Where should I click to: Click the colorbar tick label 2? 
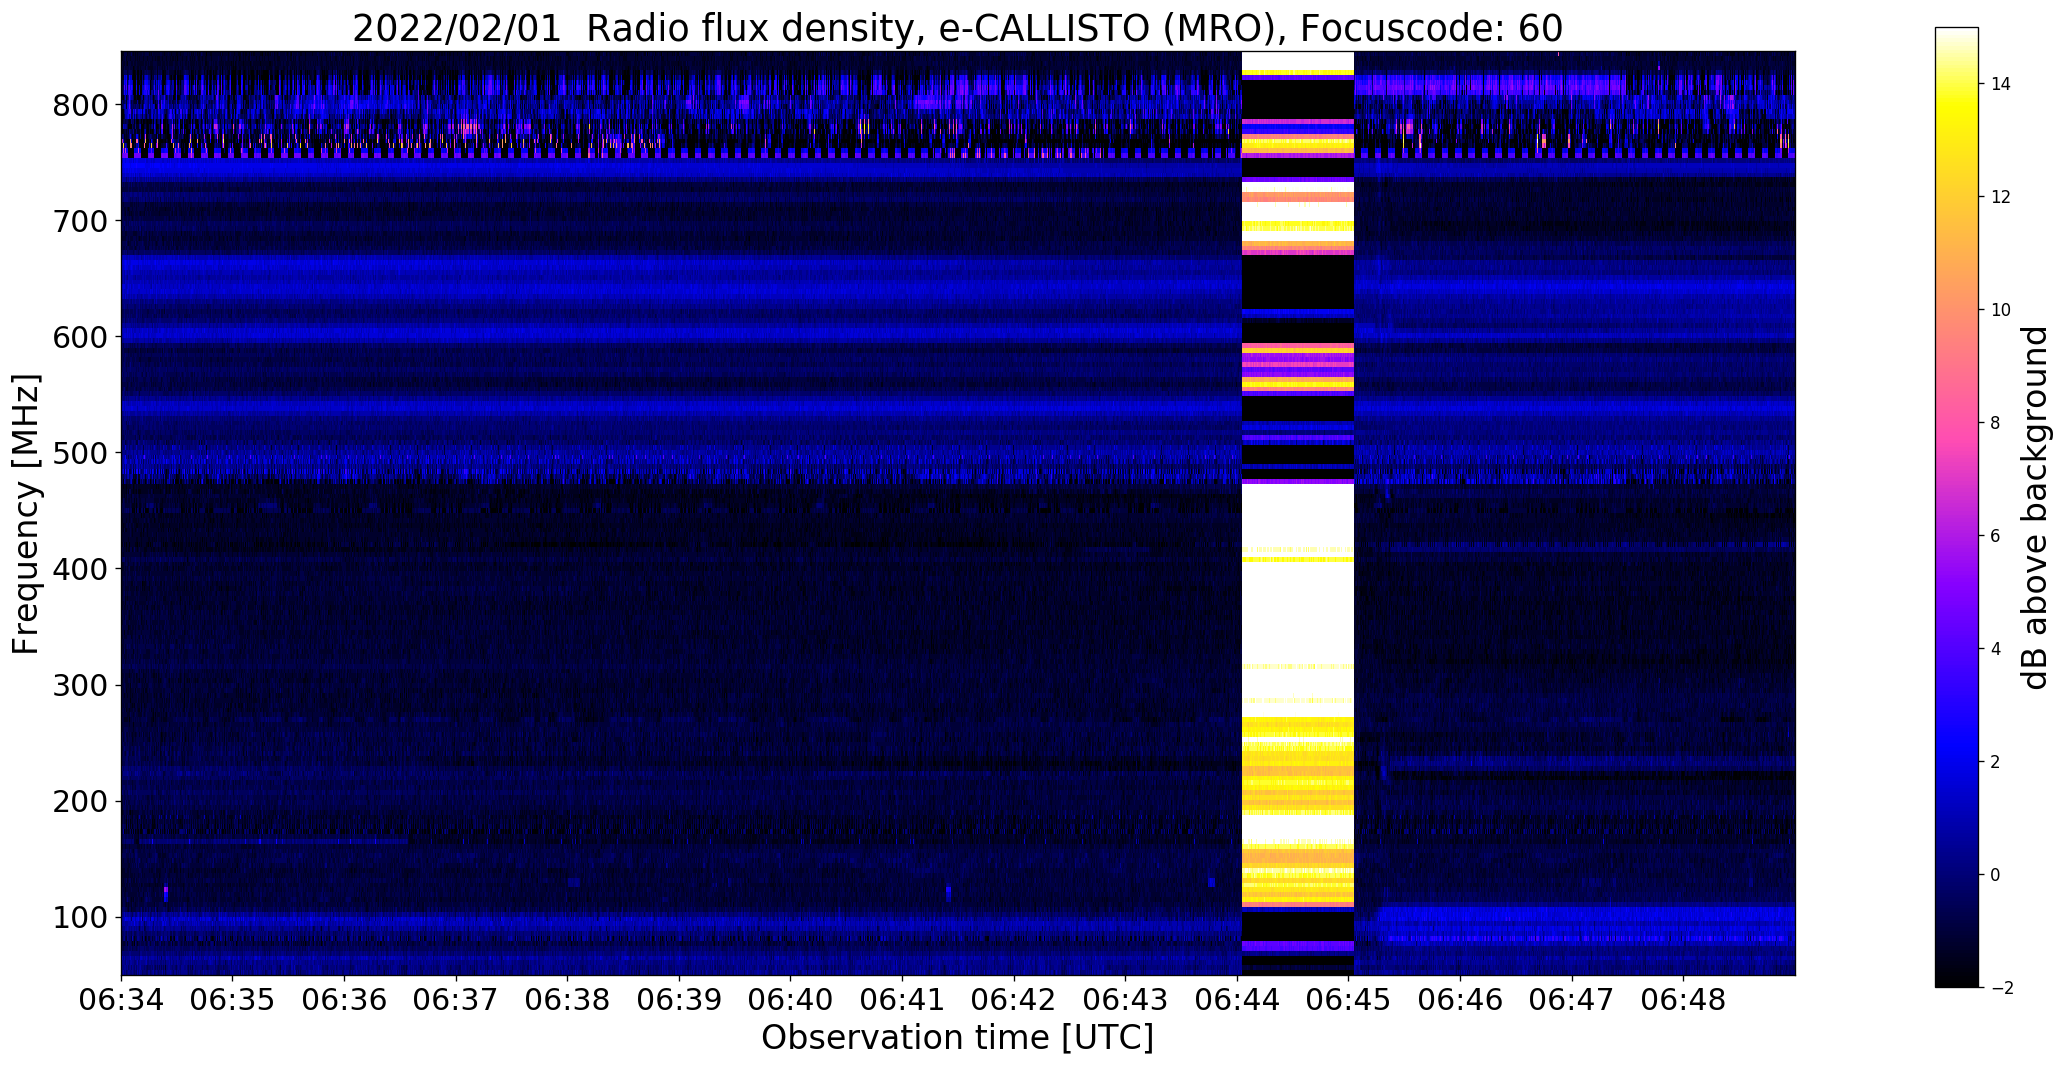1995,762
